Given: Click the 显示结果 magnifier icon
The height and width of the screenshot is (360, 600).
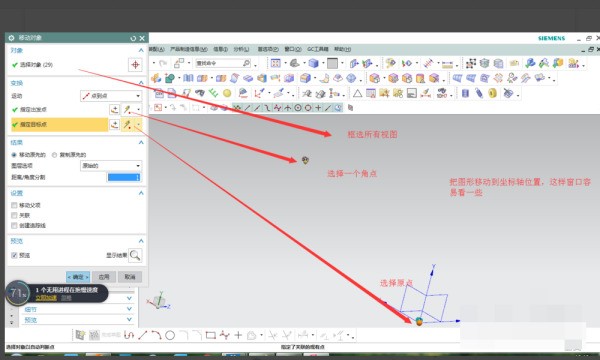Looking at the screenshot, I should (x=135, y=255).
